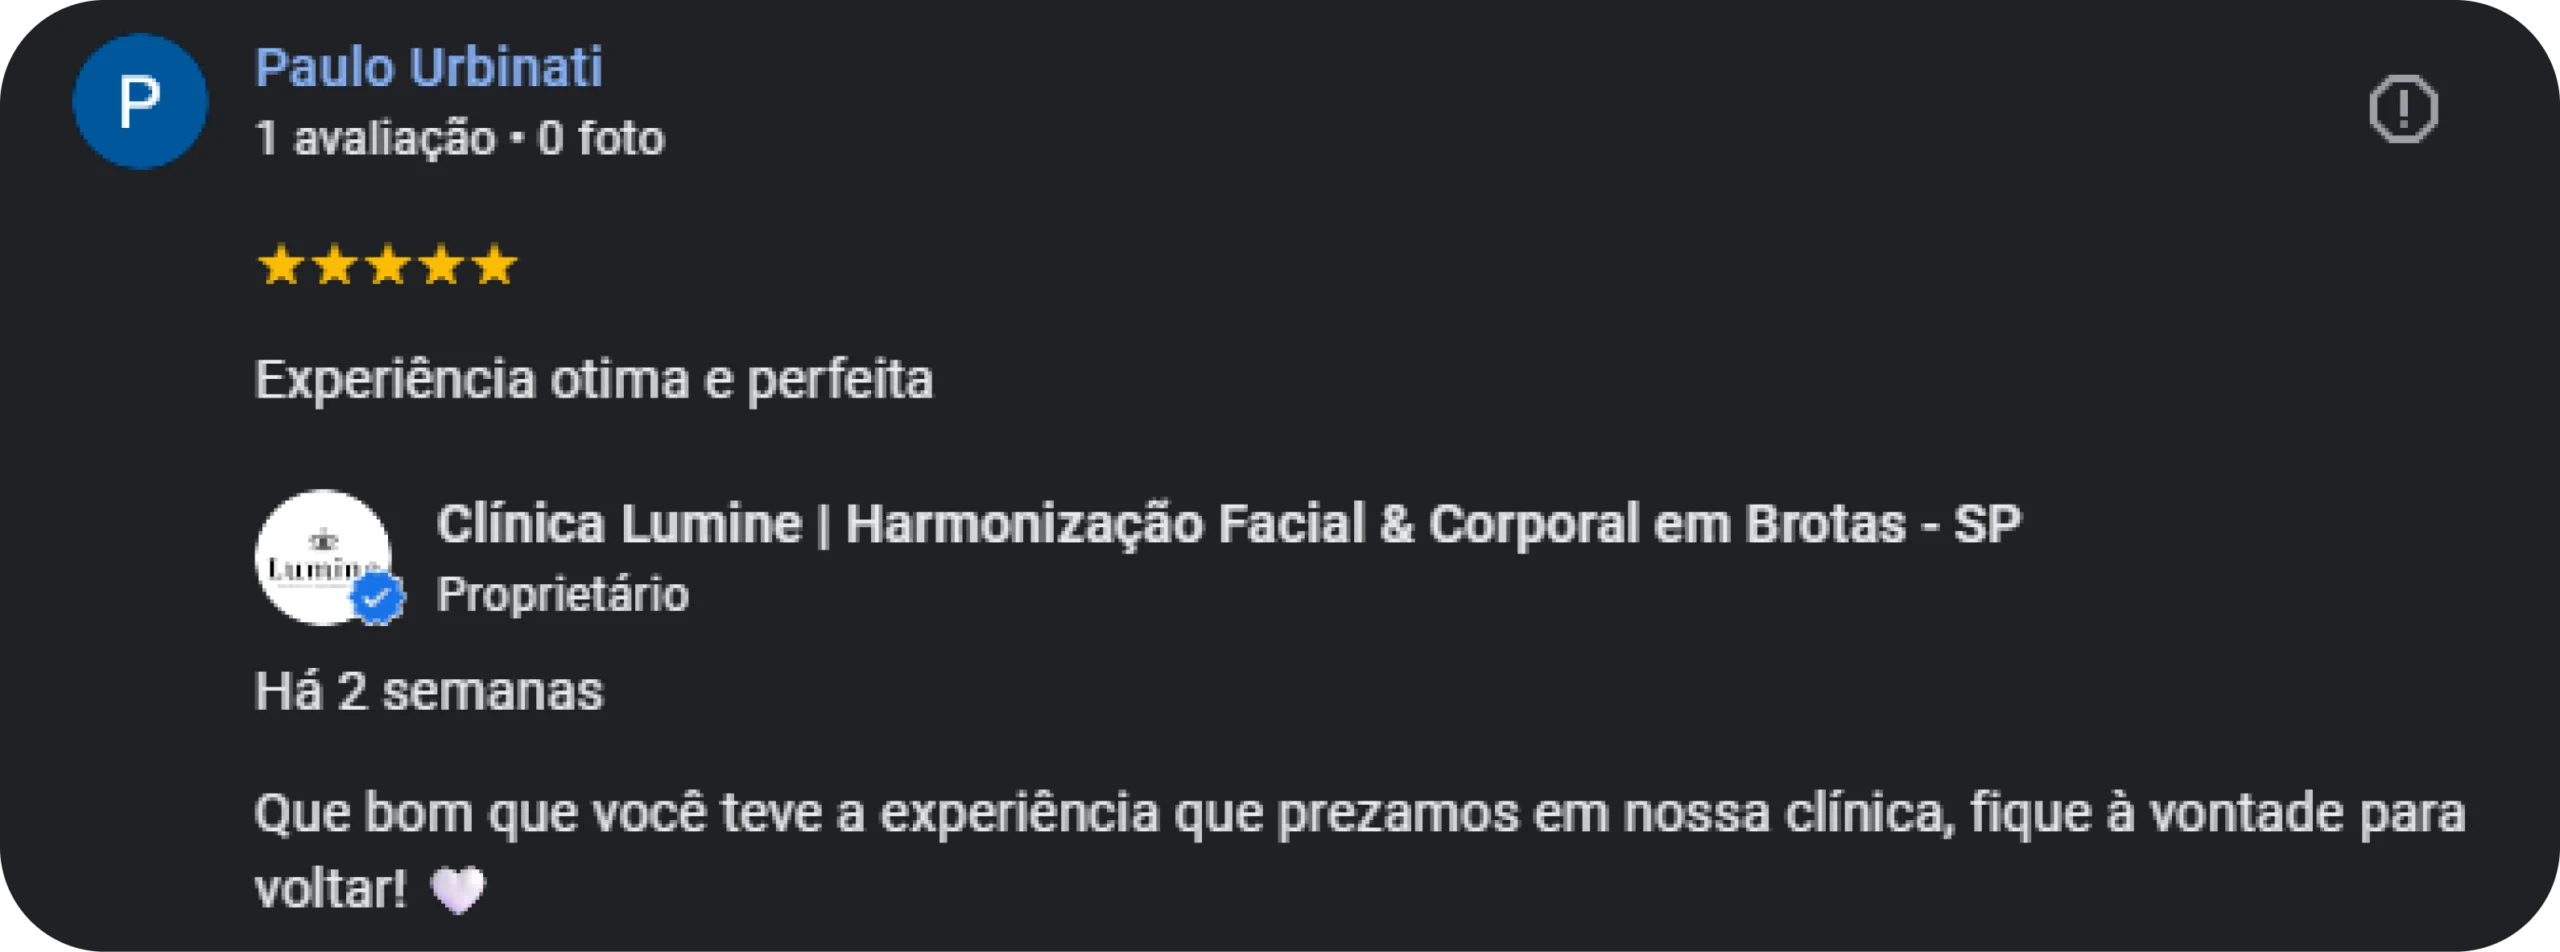Click the fifth yellow rating star
This screenshot has height=952, width=2560.
click(x=495, y=266)
